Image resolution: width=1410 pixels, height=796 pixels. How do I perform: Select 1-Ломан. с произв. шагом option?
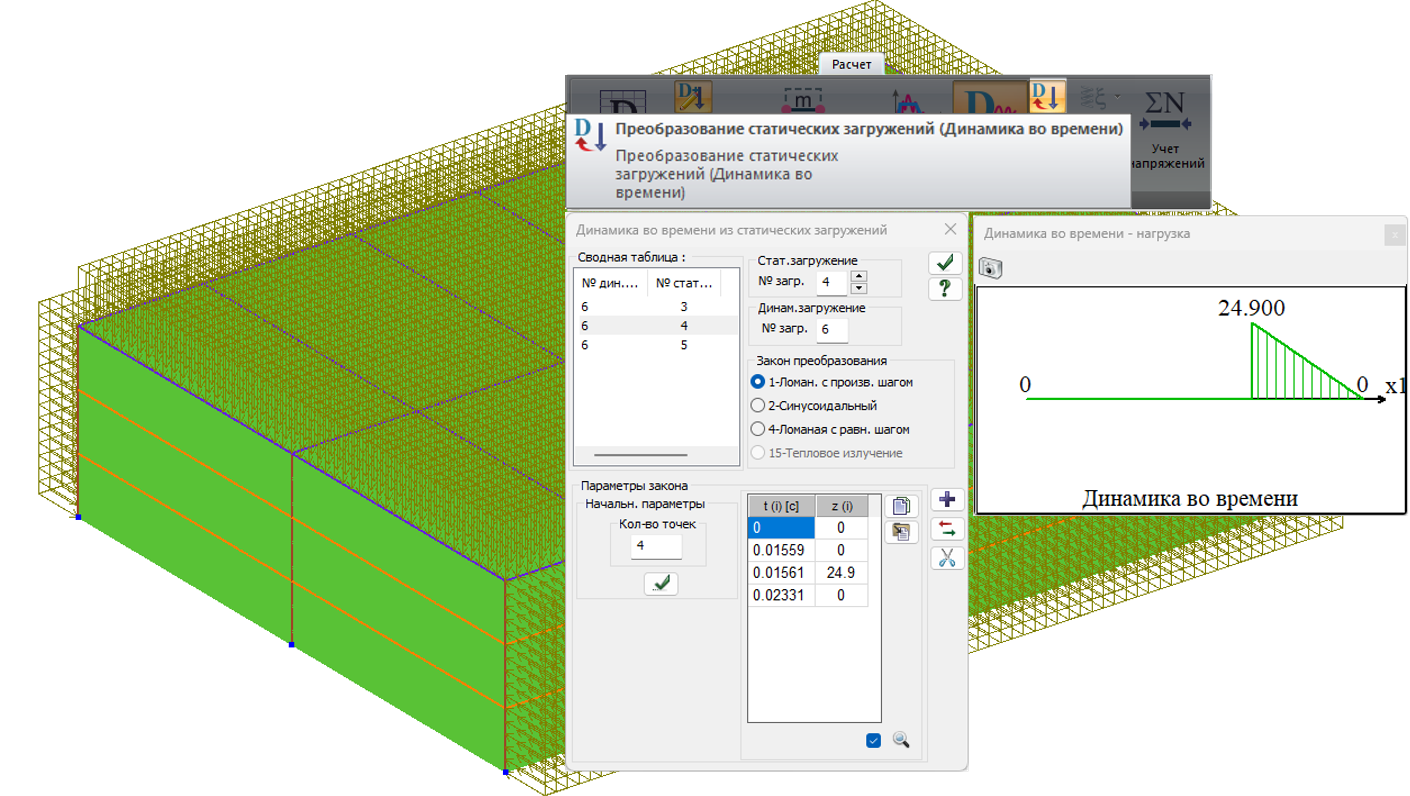pyautogui.click(x=757, y=382)
